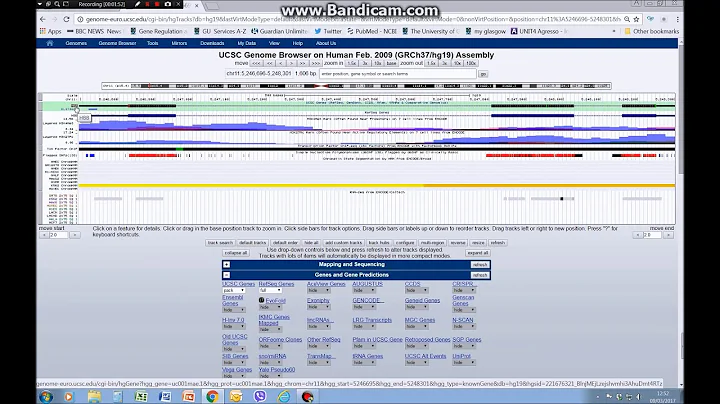This screenshot has width=720, height=404.
Task: Stop the Bandicam recording
Action: coord(157,4)
